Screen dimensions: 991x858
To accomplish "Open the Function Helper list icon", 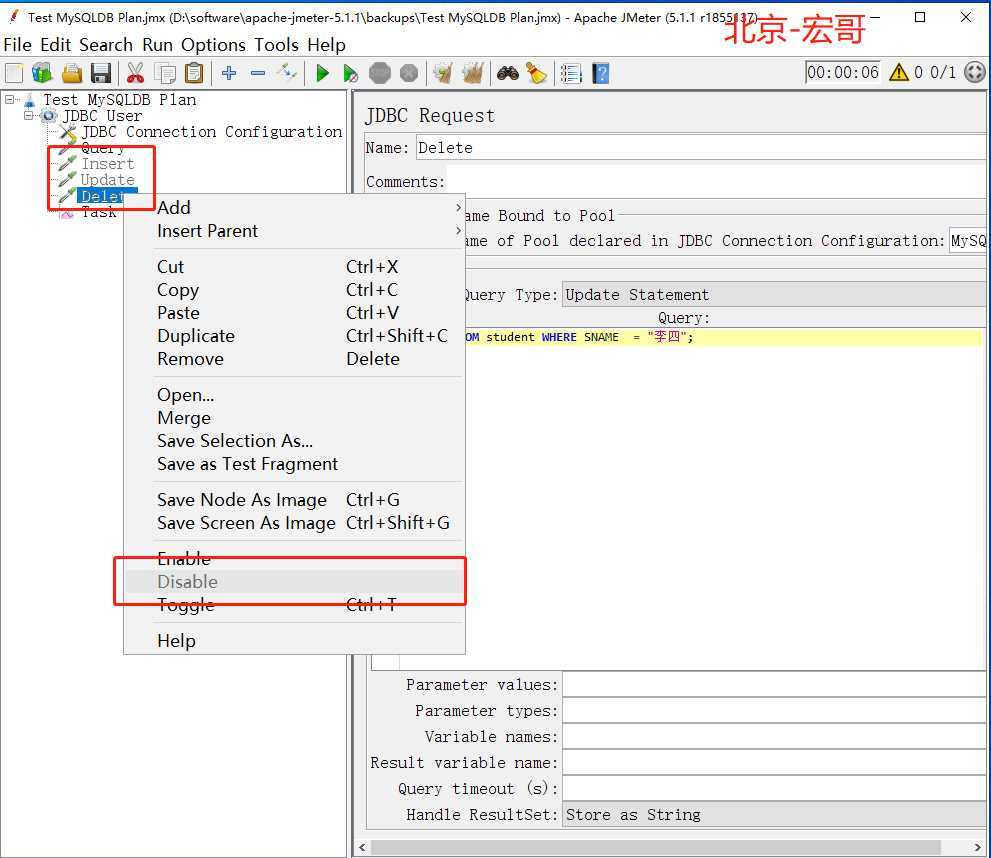I will [571, 73].
